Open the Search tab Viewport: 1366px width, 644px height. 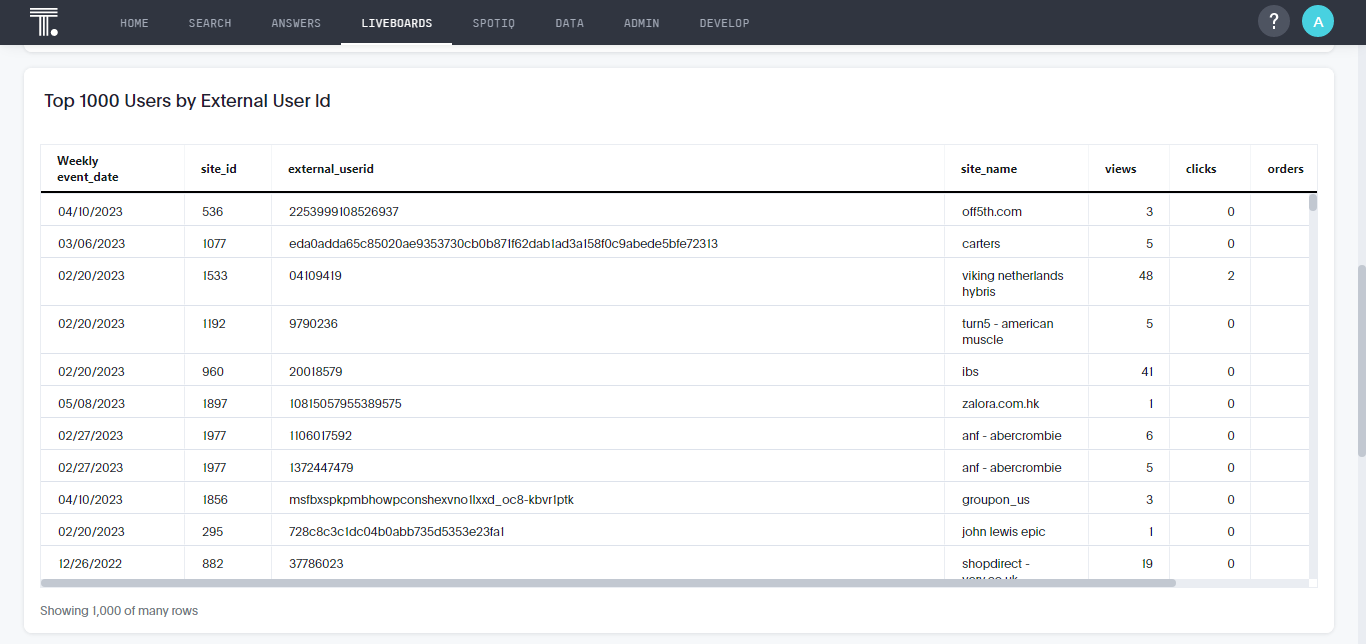tap(210, 23)
